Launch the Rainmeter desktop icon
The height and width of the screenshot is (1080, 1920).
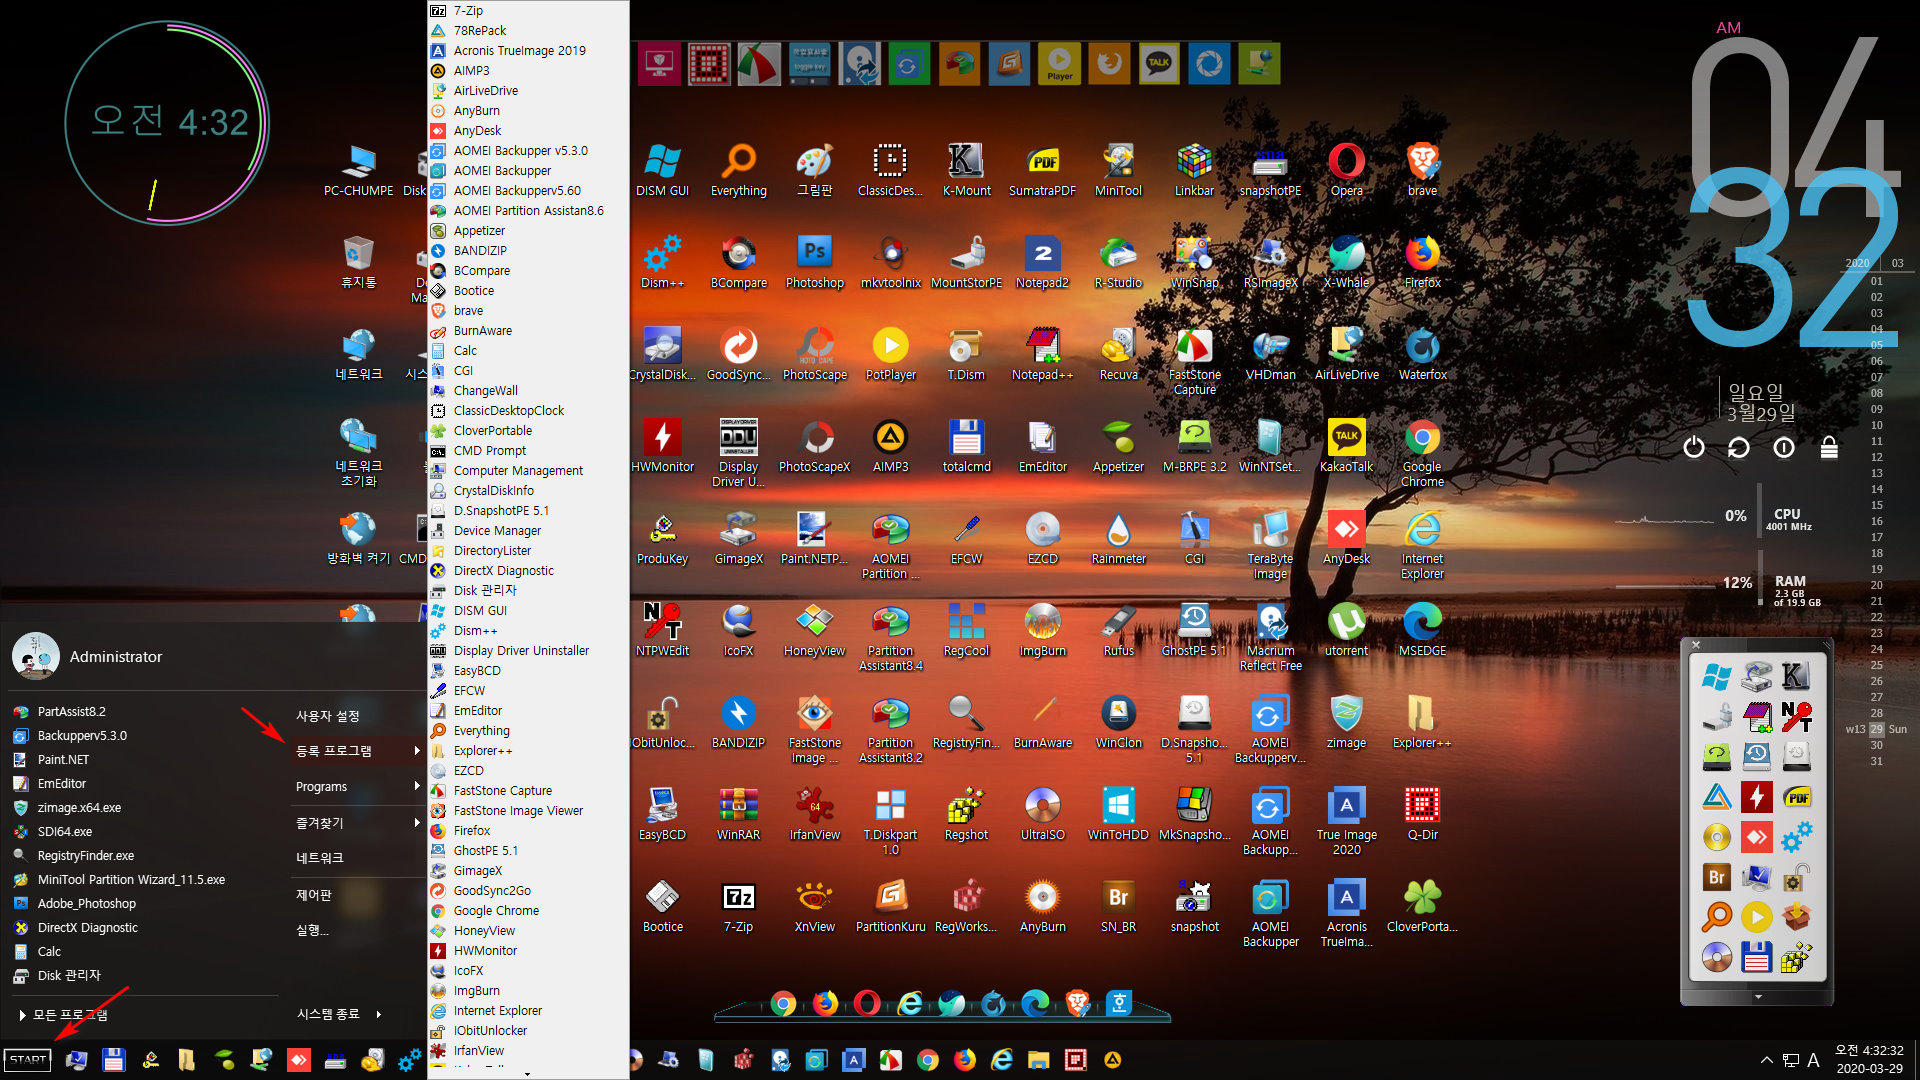(1118, 537)
